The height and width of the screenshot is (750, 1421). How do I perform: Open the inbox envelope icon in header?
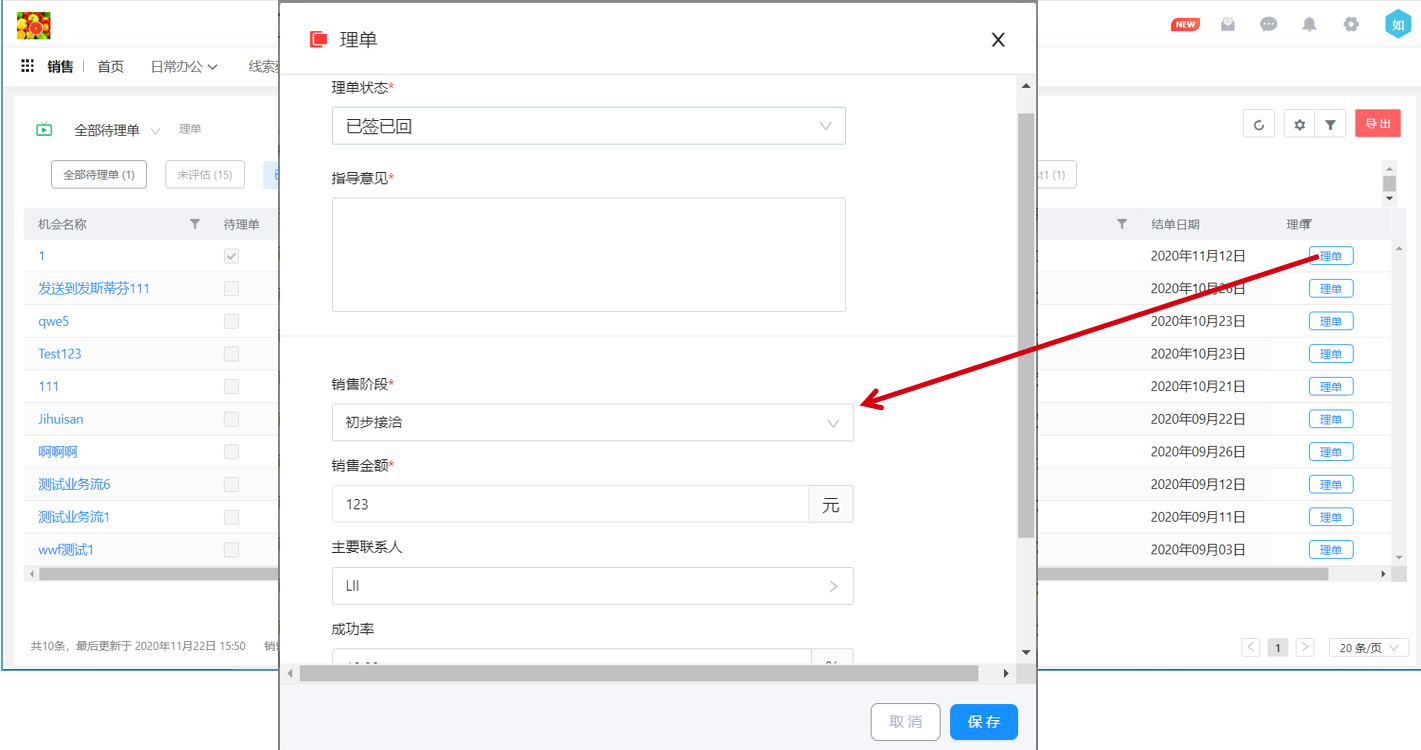1228,25
